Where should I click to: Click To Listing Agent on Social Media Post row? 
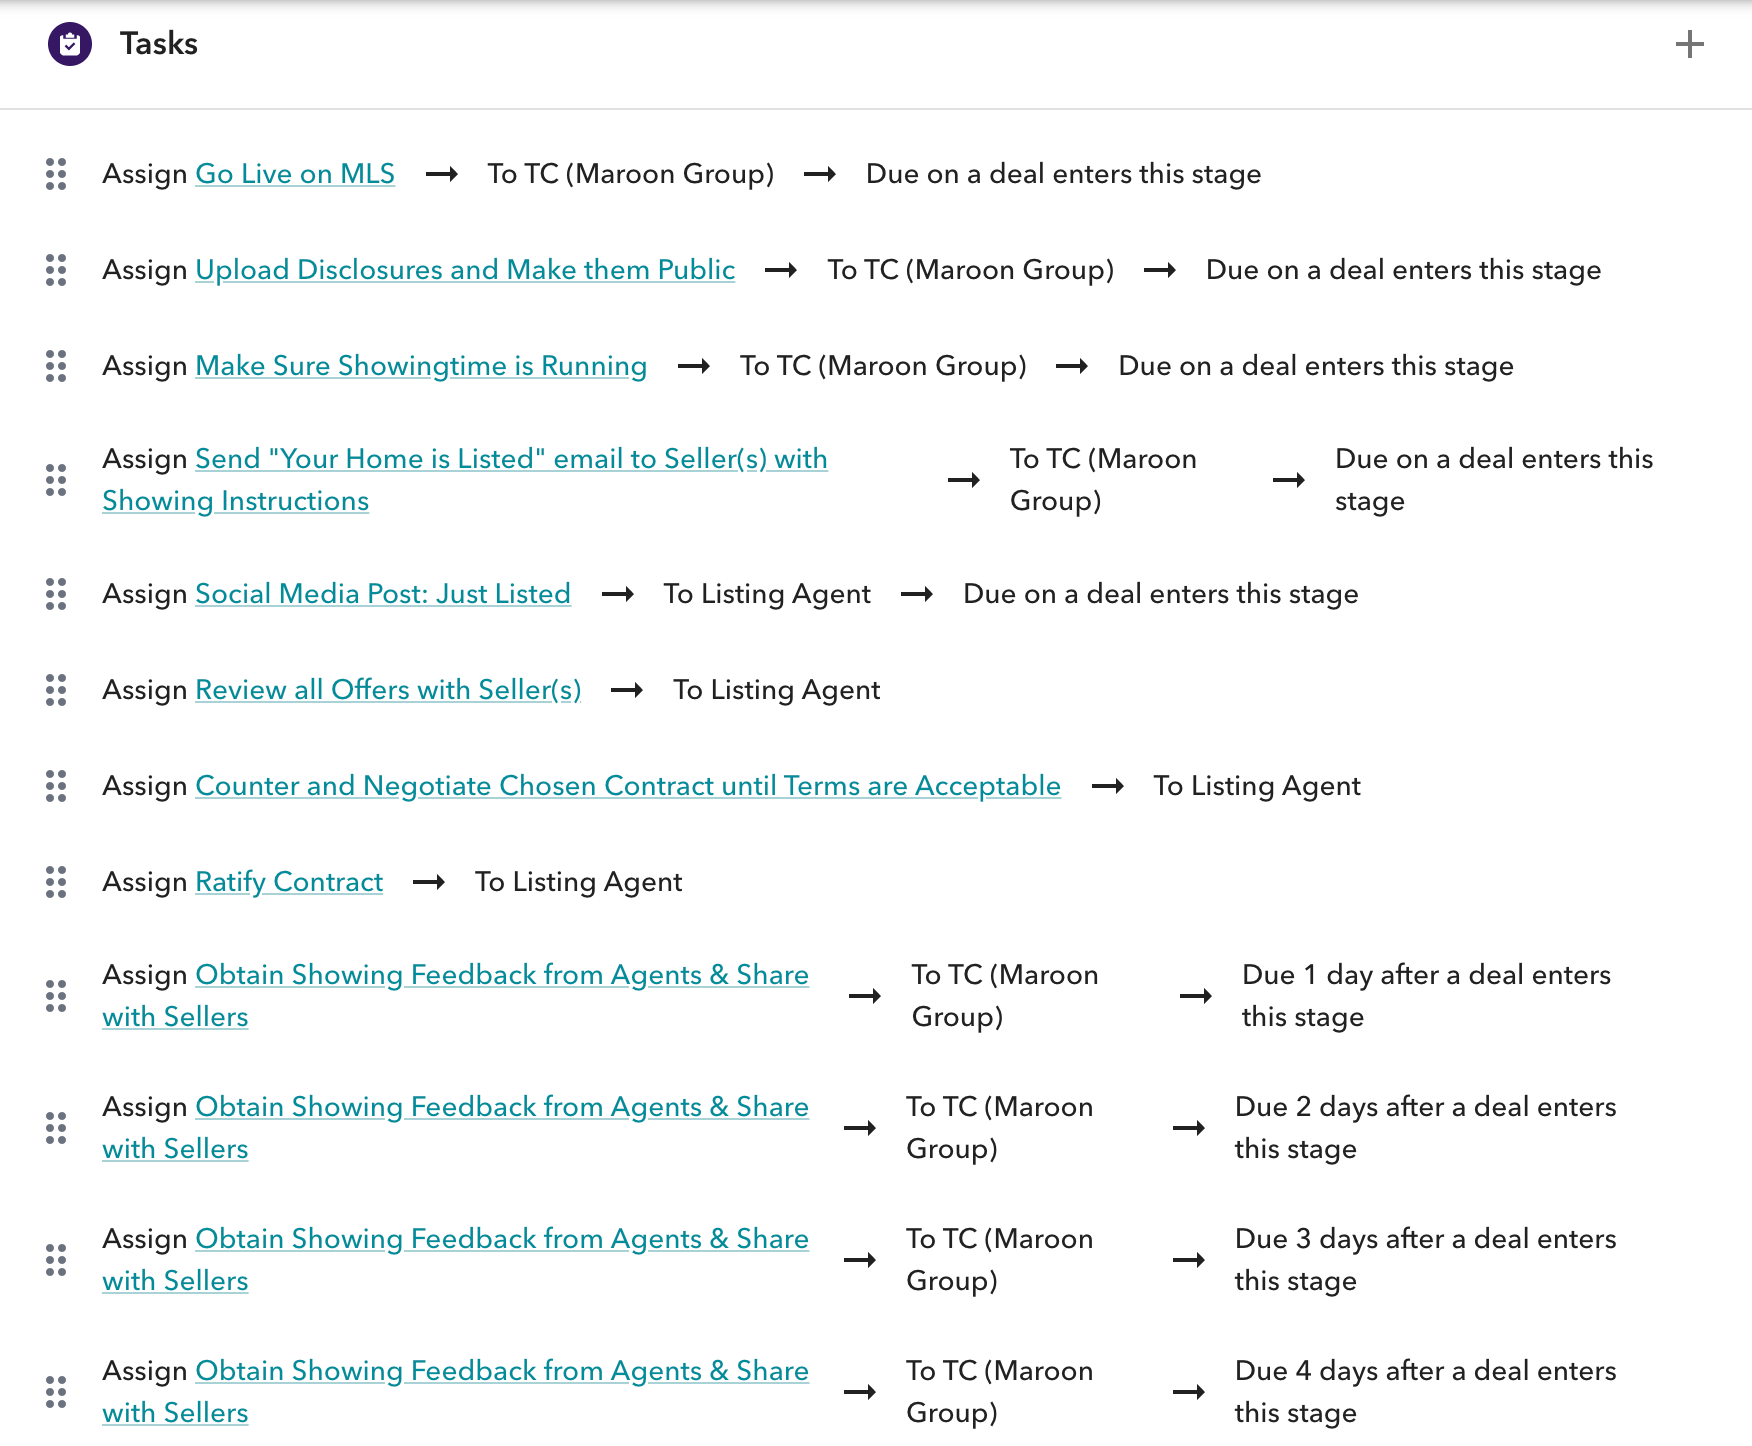click(x=767, y=594)
